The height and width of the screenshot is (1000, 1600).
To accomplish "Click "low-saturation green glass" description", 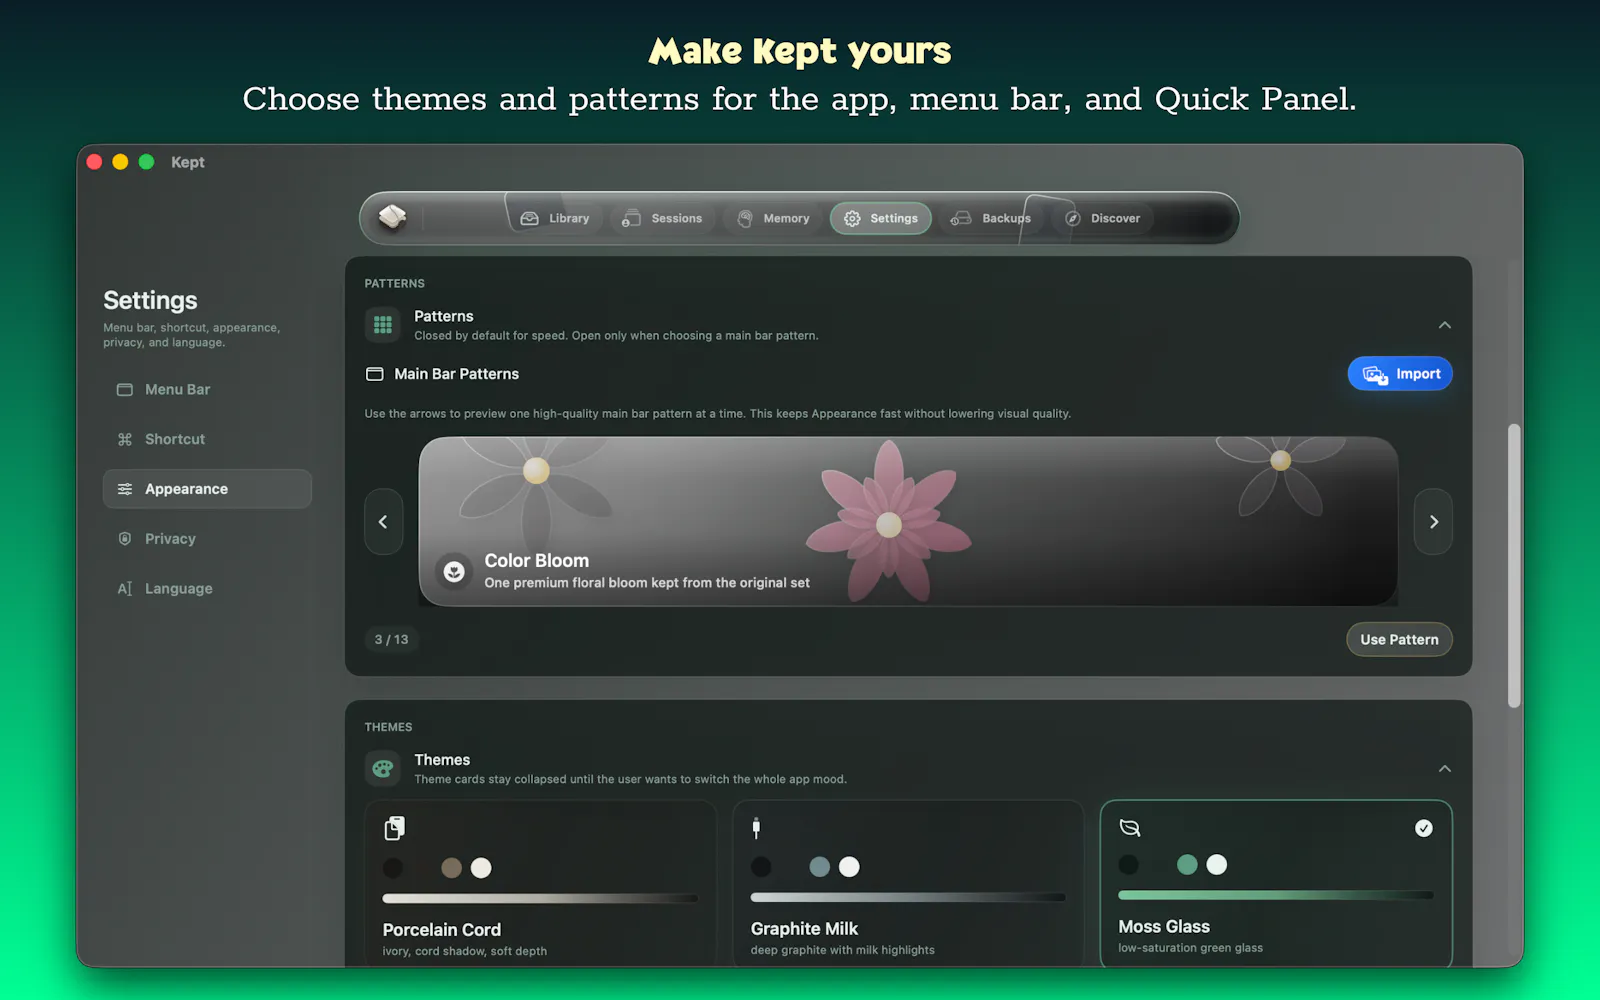I will [1190, 948].
